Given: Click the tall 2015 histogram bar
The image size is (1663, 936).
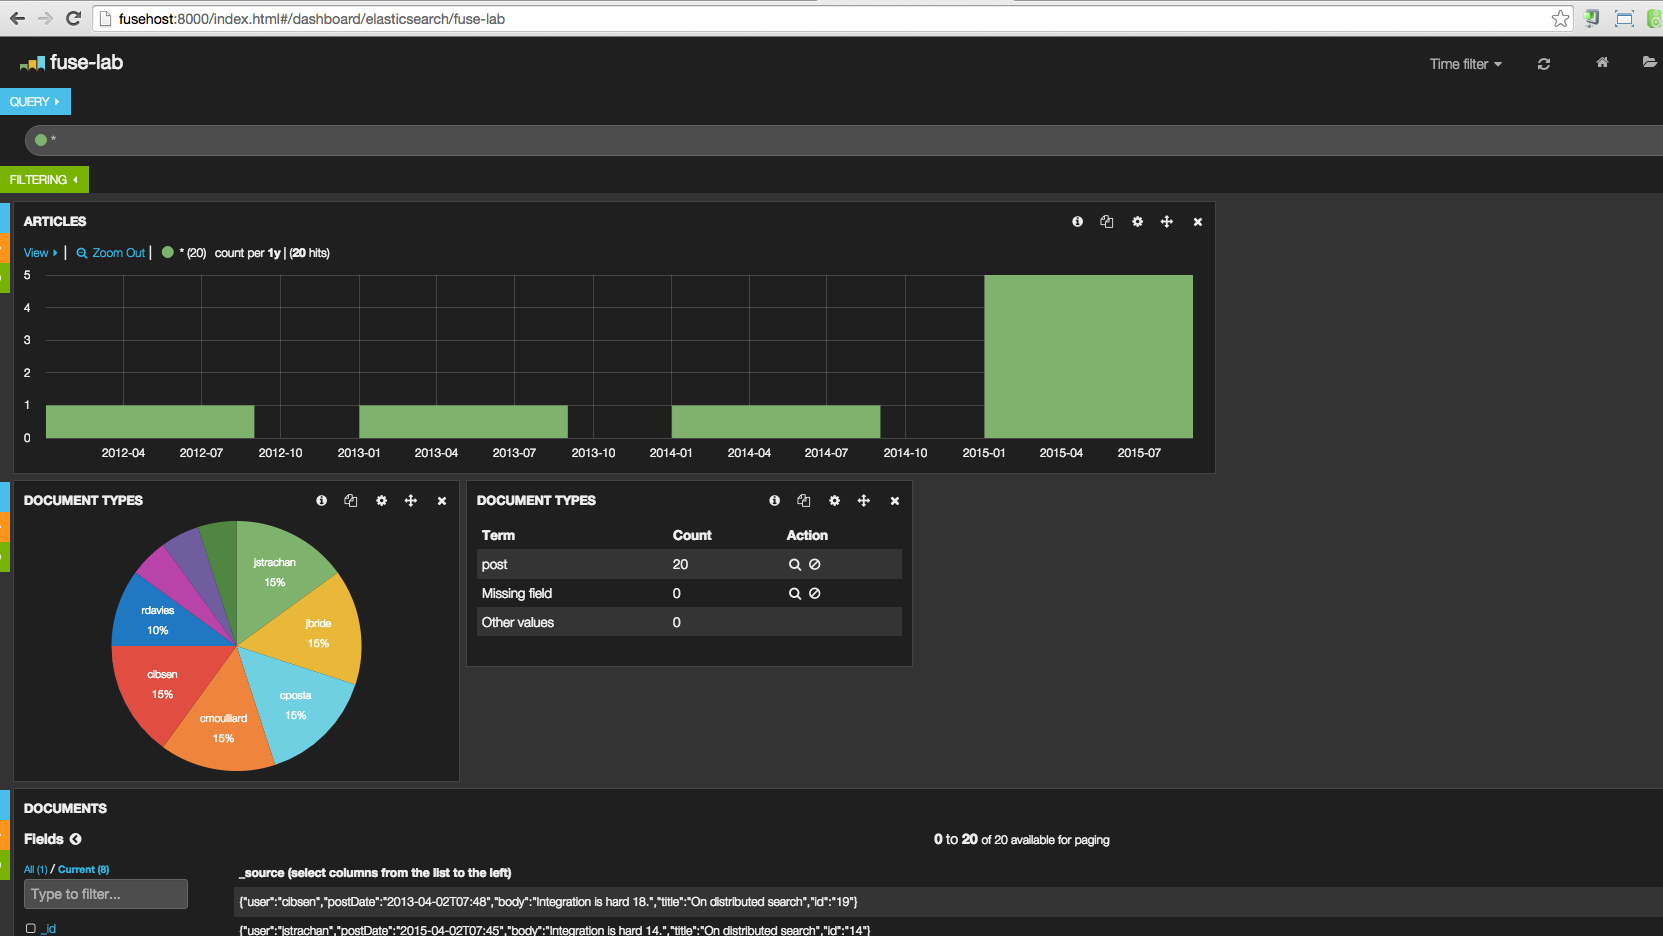Looking at the screenshot, I should tap(1088, 356).
